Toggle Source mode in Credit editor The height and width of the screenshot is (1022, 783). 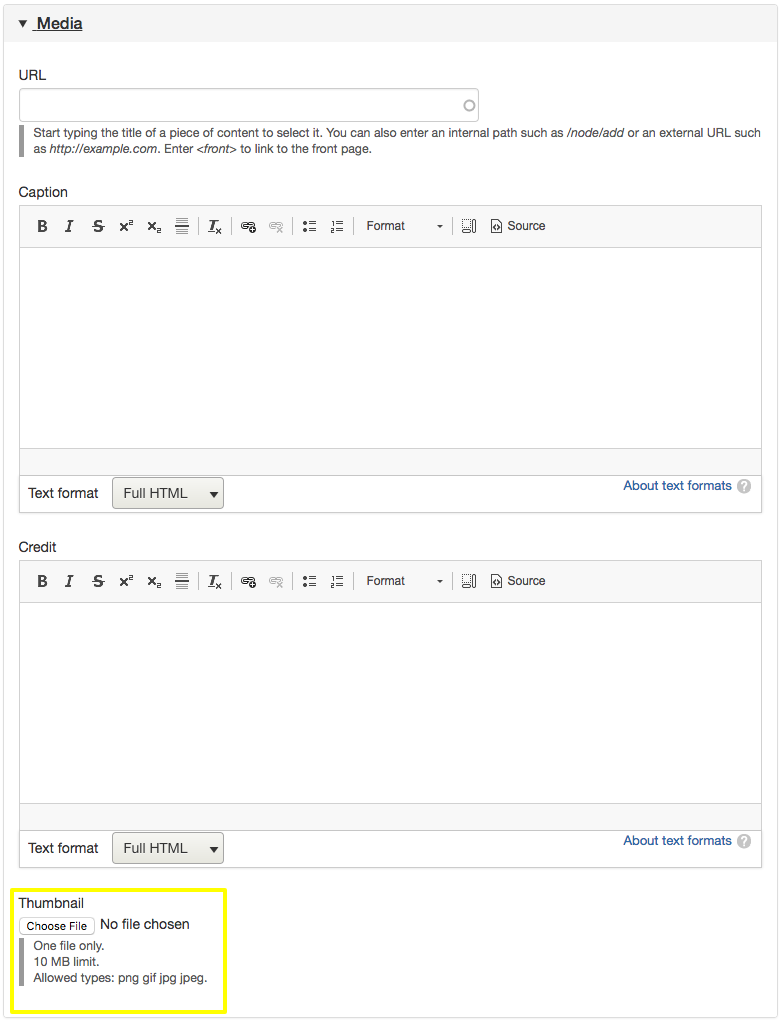coord(518,581)
